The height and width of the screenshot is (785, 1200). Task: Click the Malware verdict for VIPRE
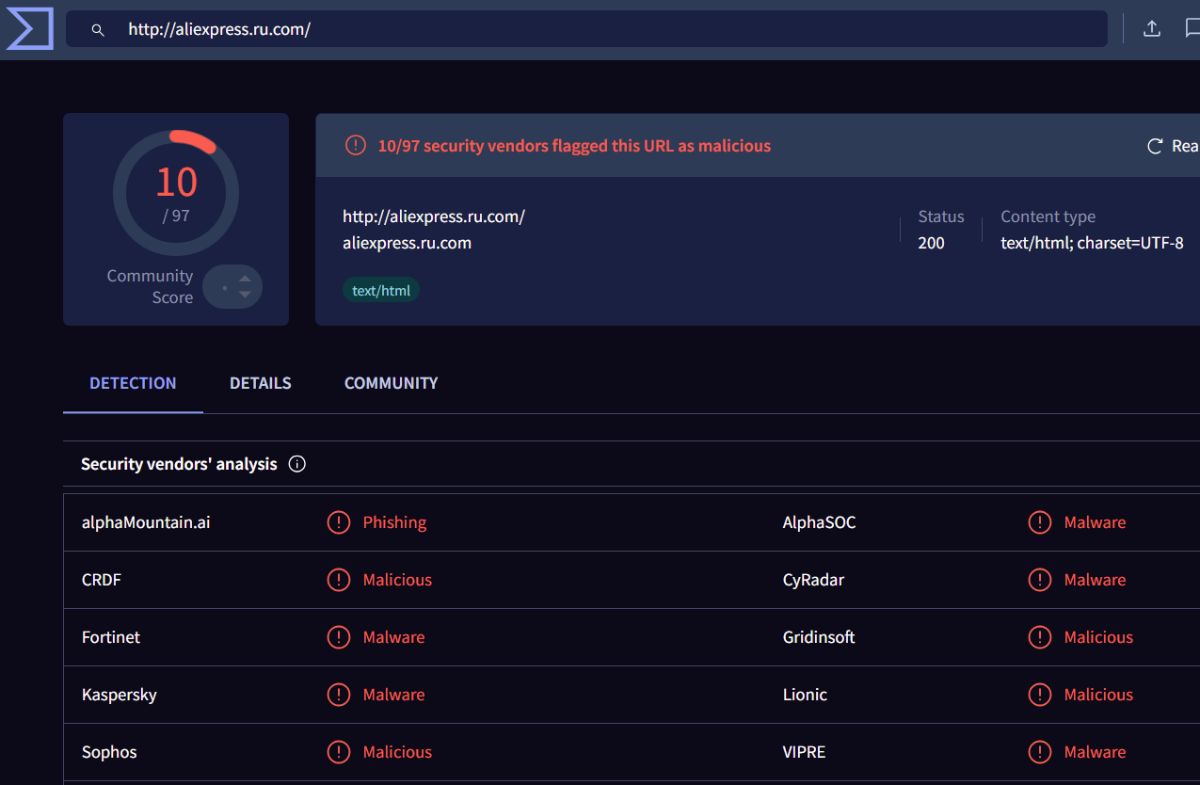(1095, 752)
